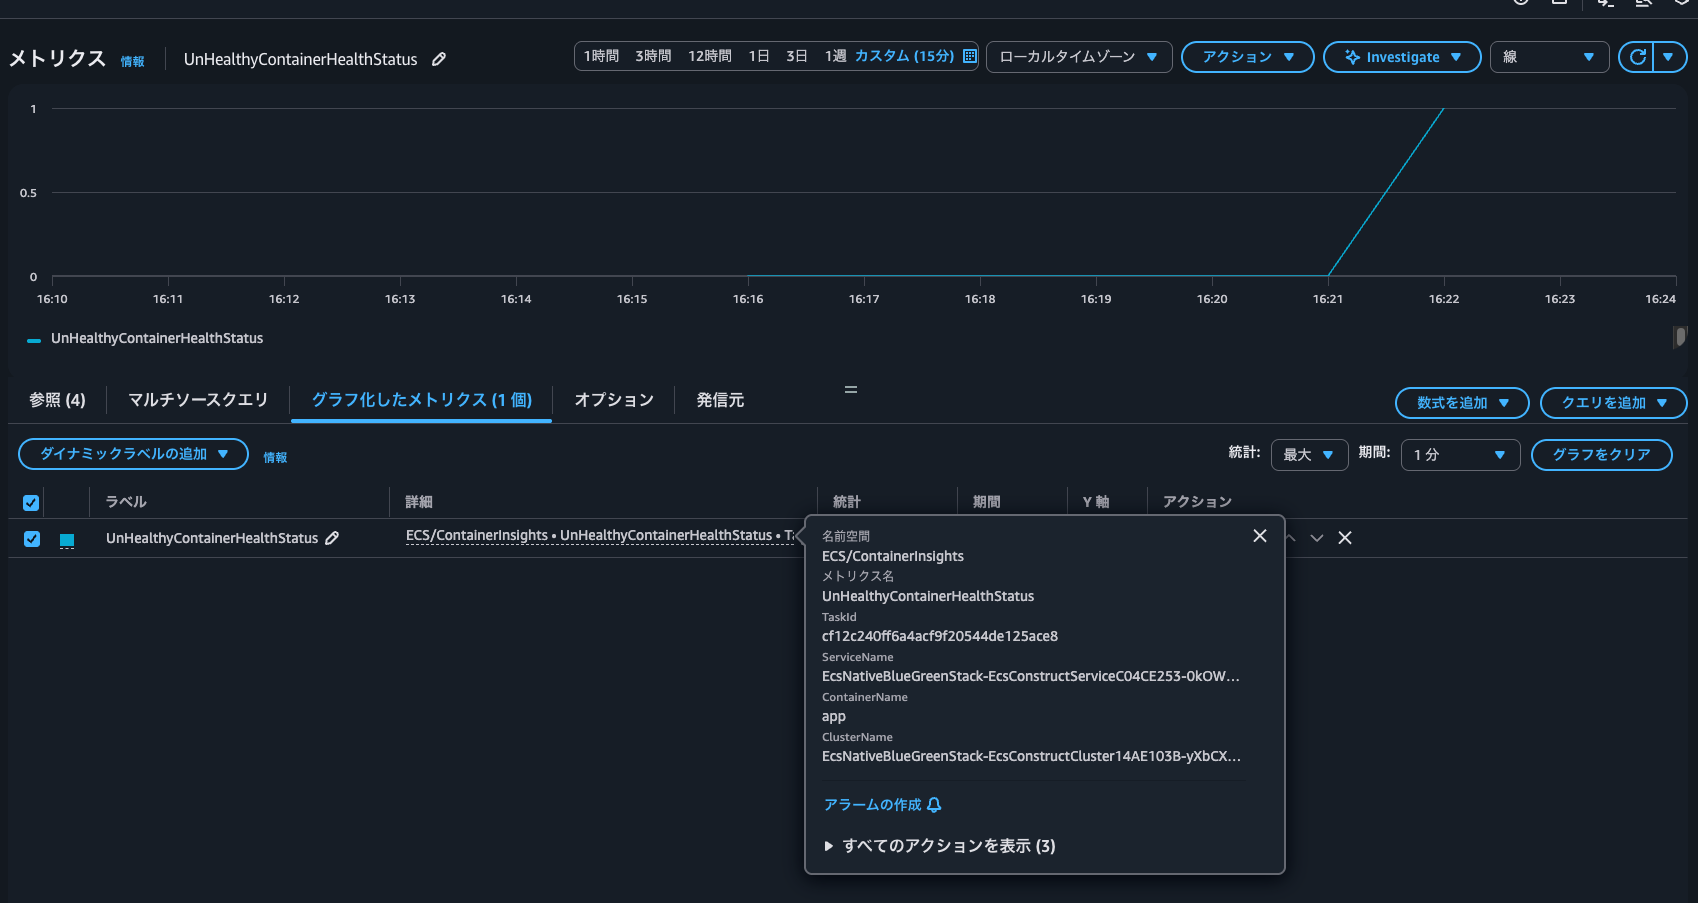
Task: Open the 統計 最大 dropdown
Action: point(1308,455)
